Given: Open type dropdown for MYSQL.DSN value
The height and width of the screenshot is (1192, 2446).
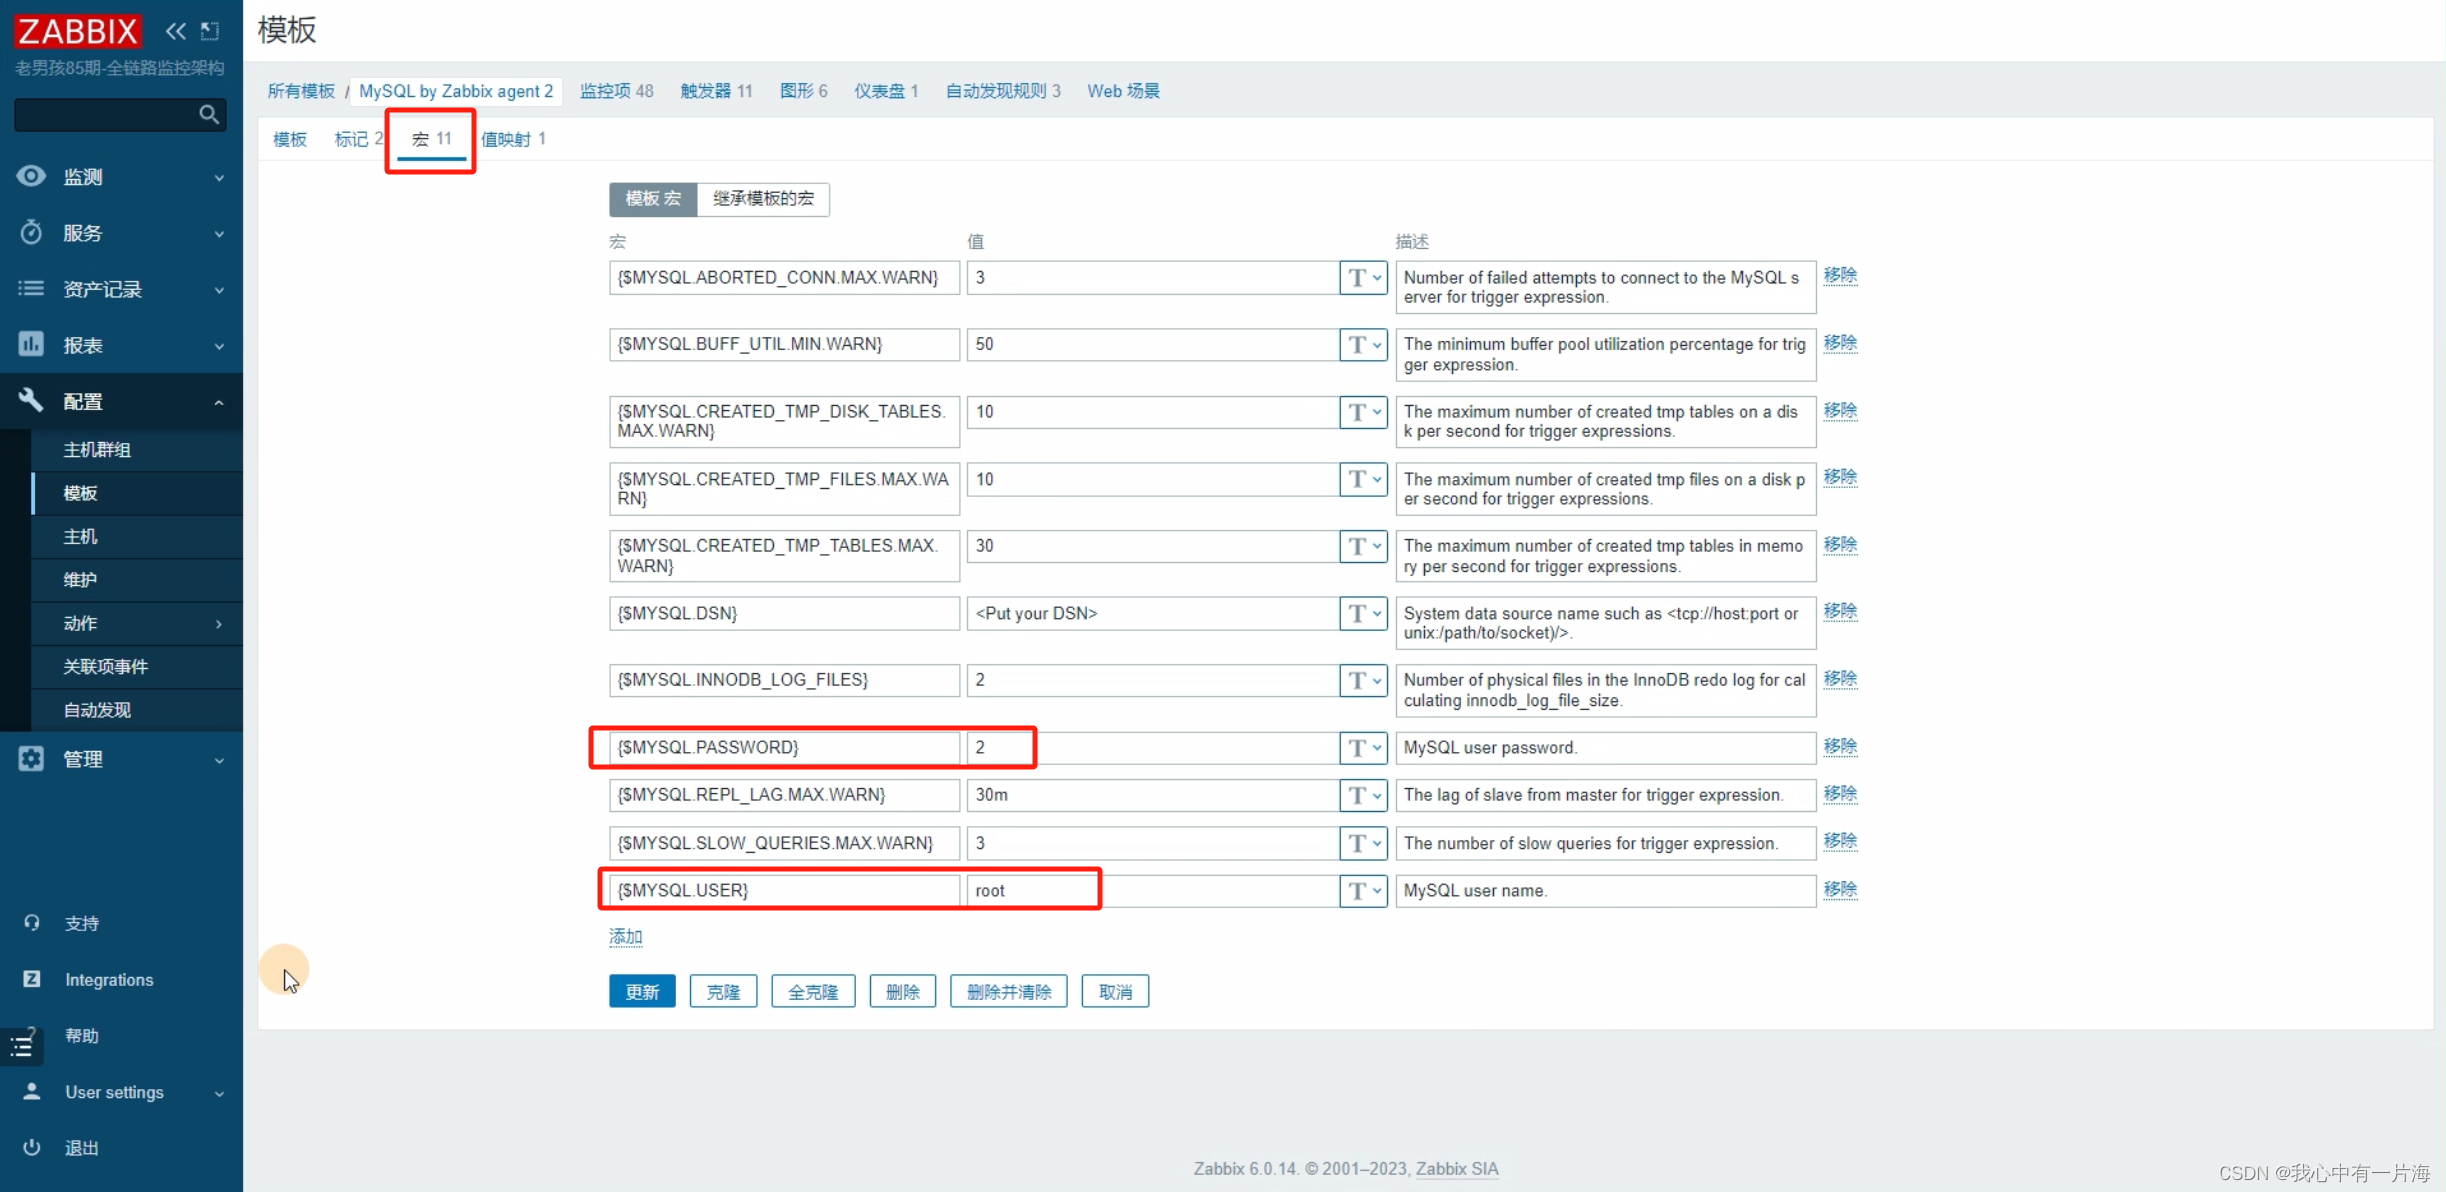Looking at the screenshot, I should (1363, 613).
